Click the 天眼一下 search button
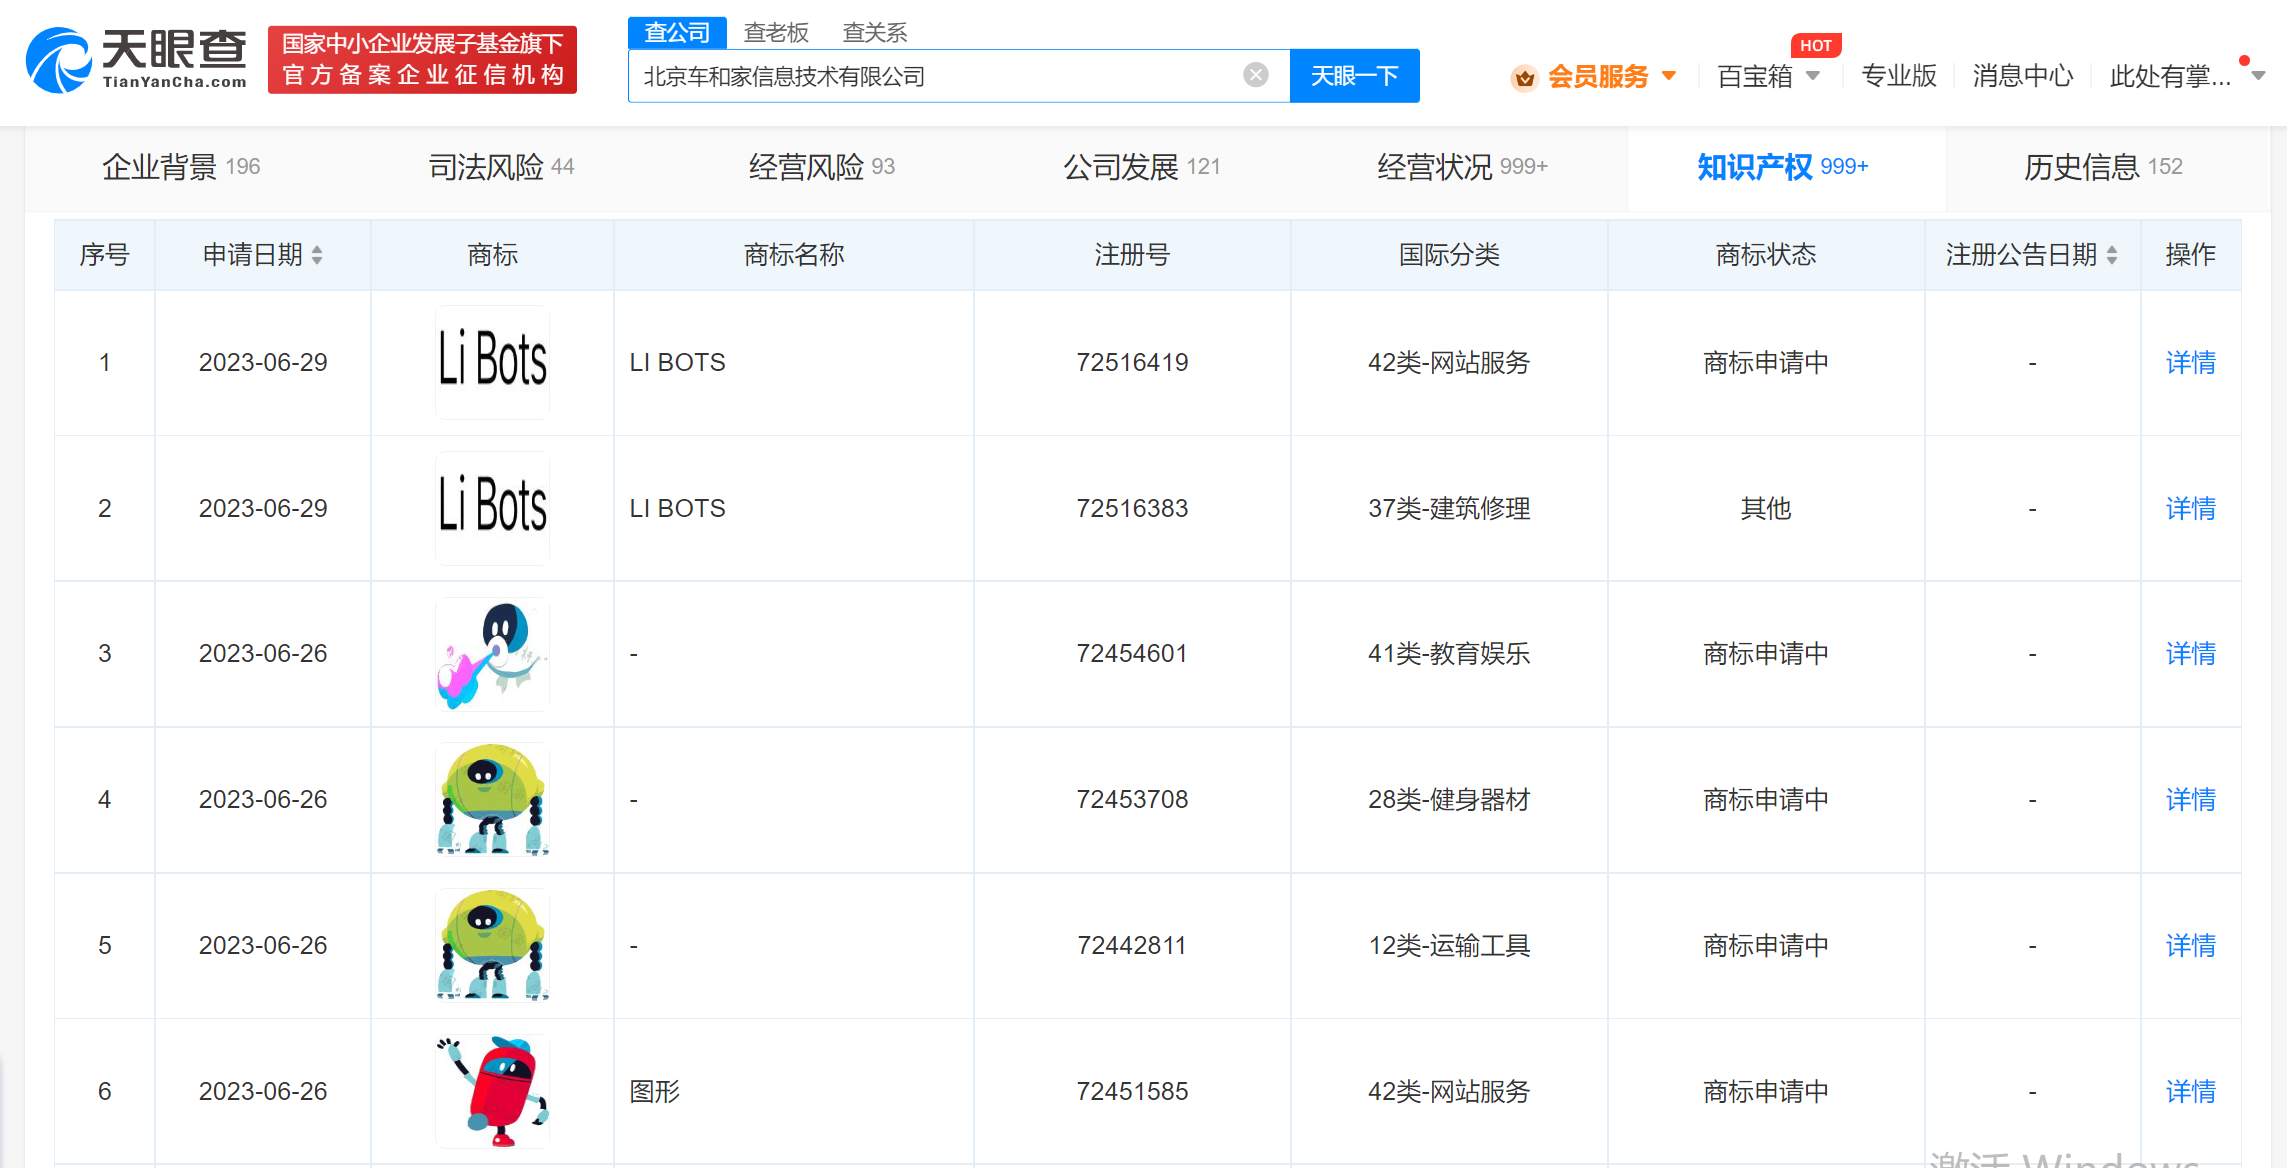Viewport: 2287px width, 1168px height. 1354,76
